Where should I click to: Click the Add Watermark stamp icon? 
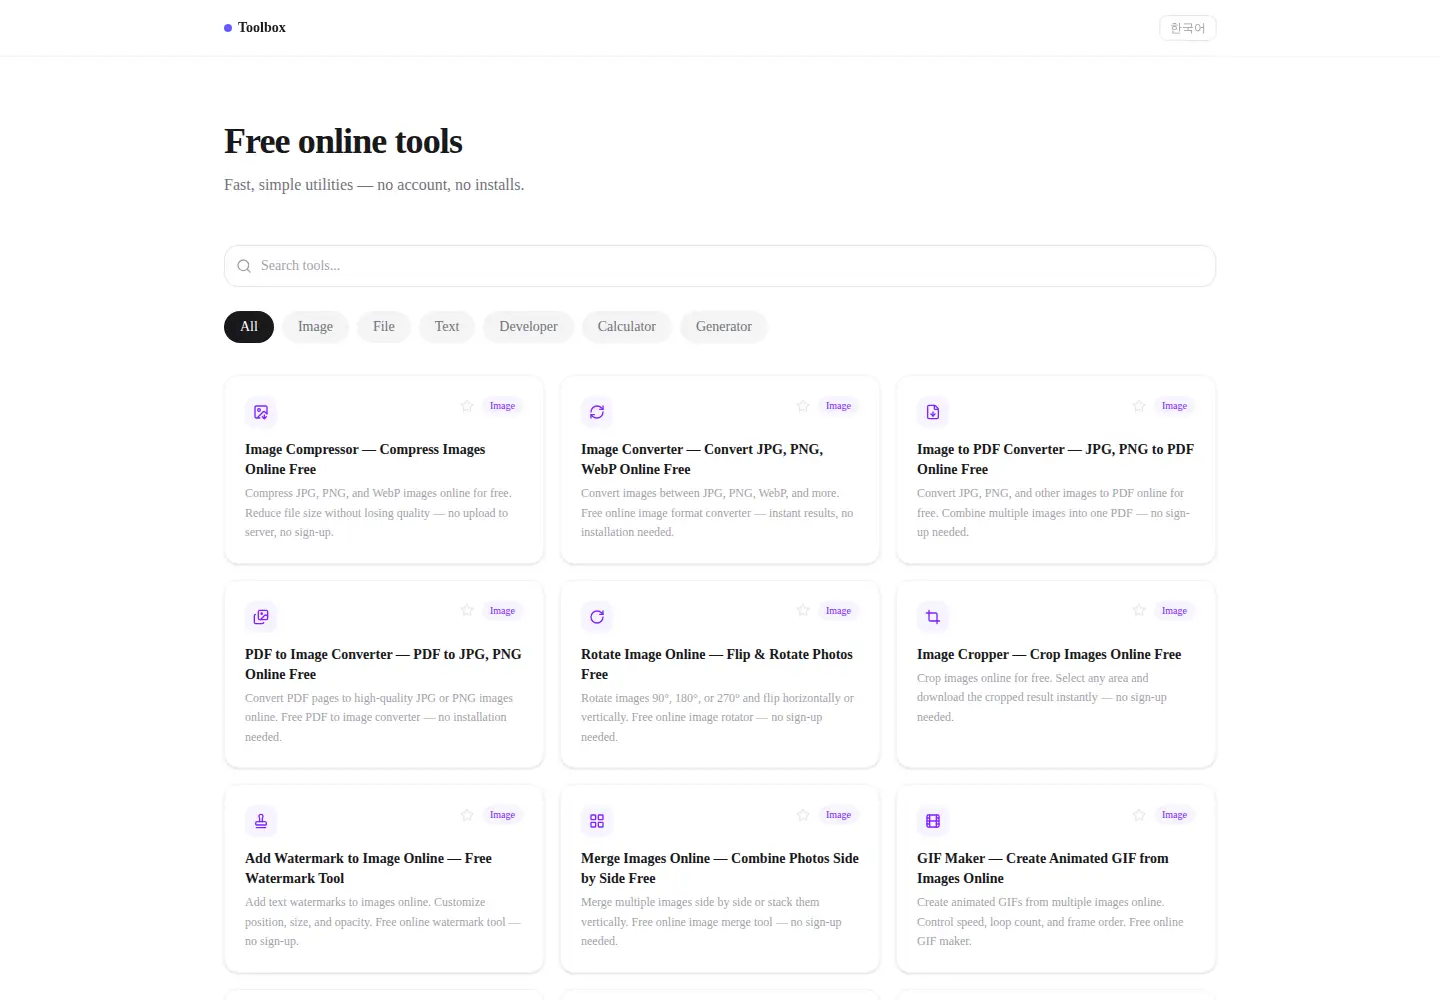(261, 821)
